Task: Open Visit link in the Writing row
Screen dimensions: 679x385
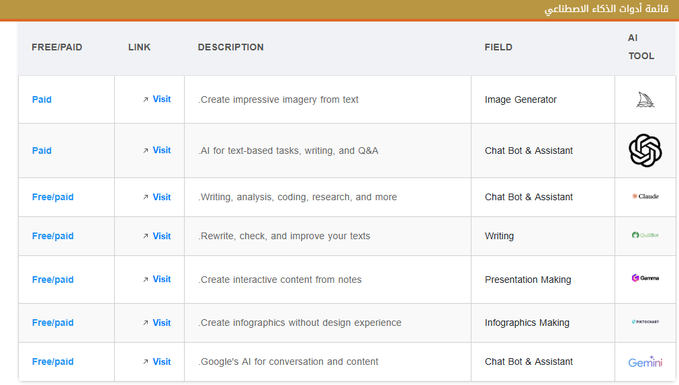Action: point(157,236)
